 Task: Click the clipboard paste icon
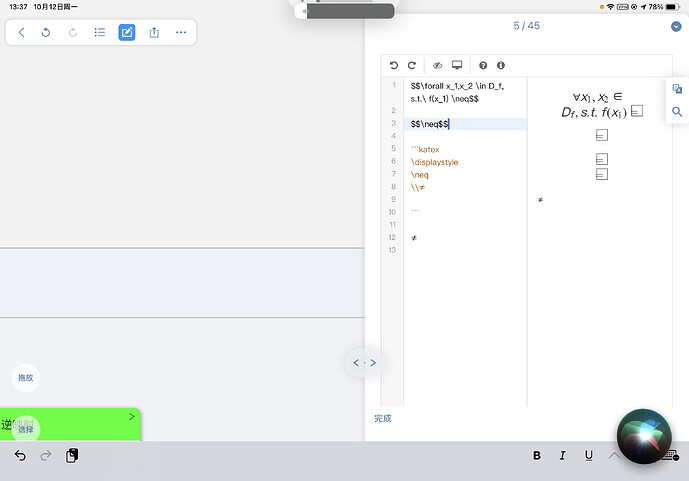tap(72, 456)
